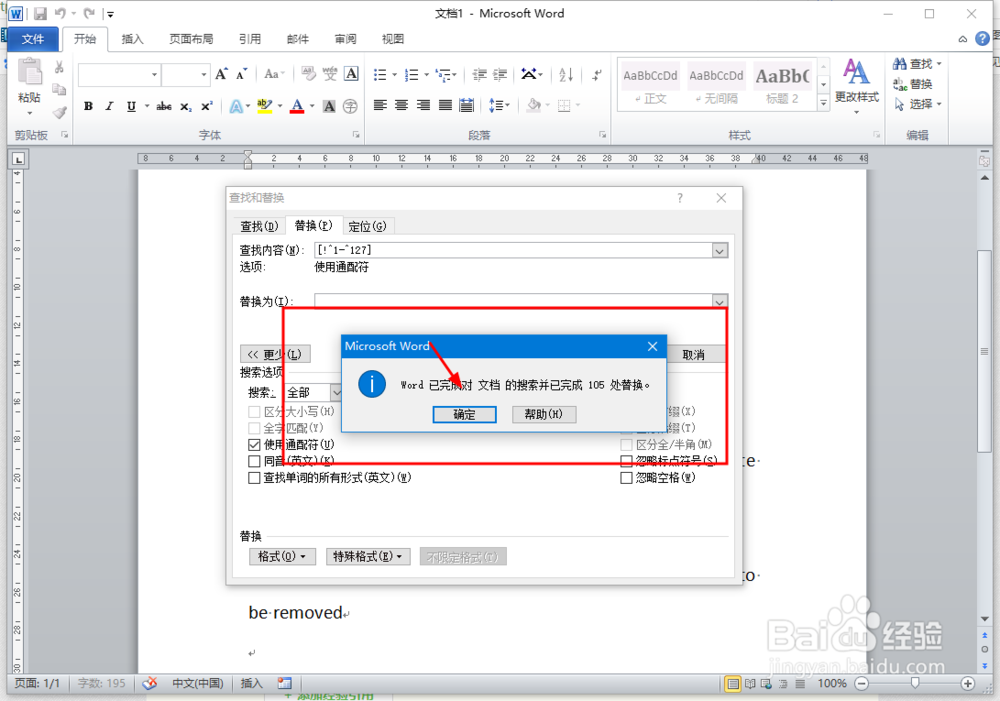Center align text
The height and width of the screenshot is (701, 1000).
[x=401, y=105]
